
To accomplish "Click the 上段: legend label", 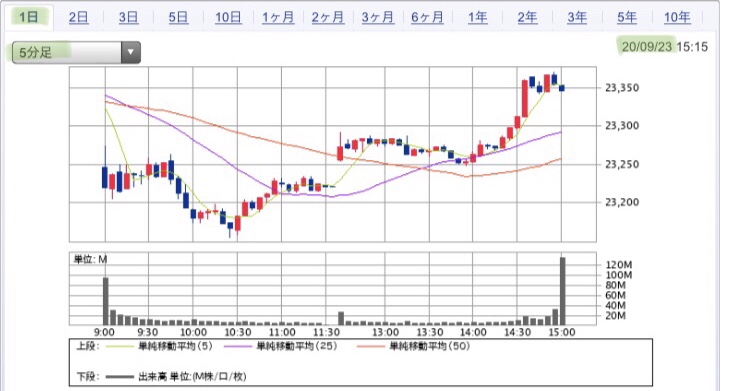I will click(x=87, y=346).
